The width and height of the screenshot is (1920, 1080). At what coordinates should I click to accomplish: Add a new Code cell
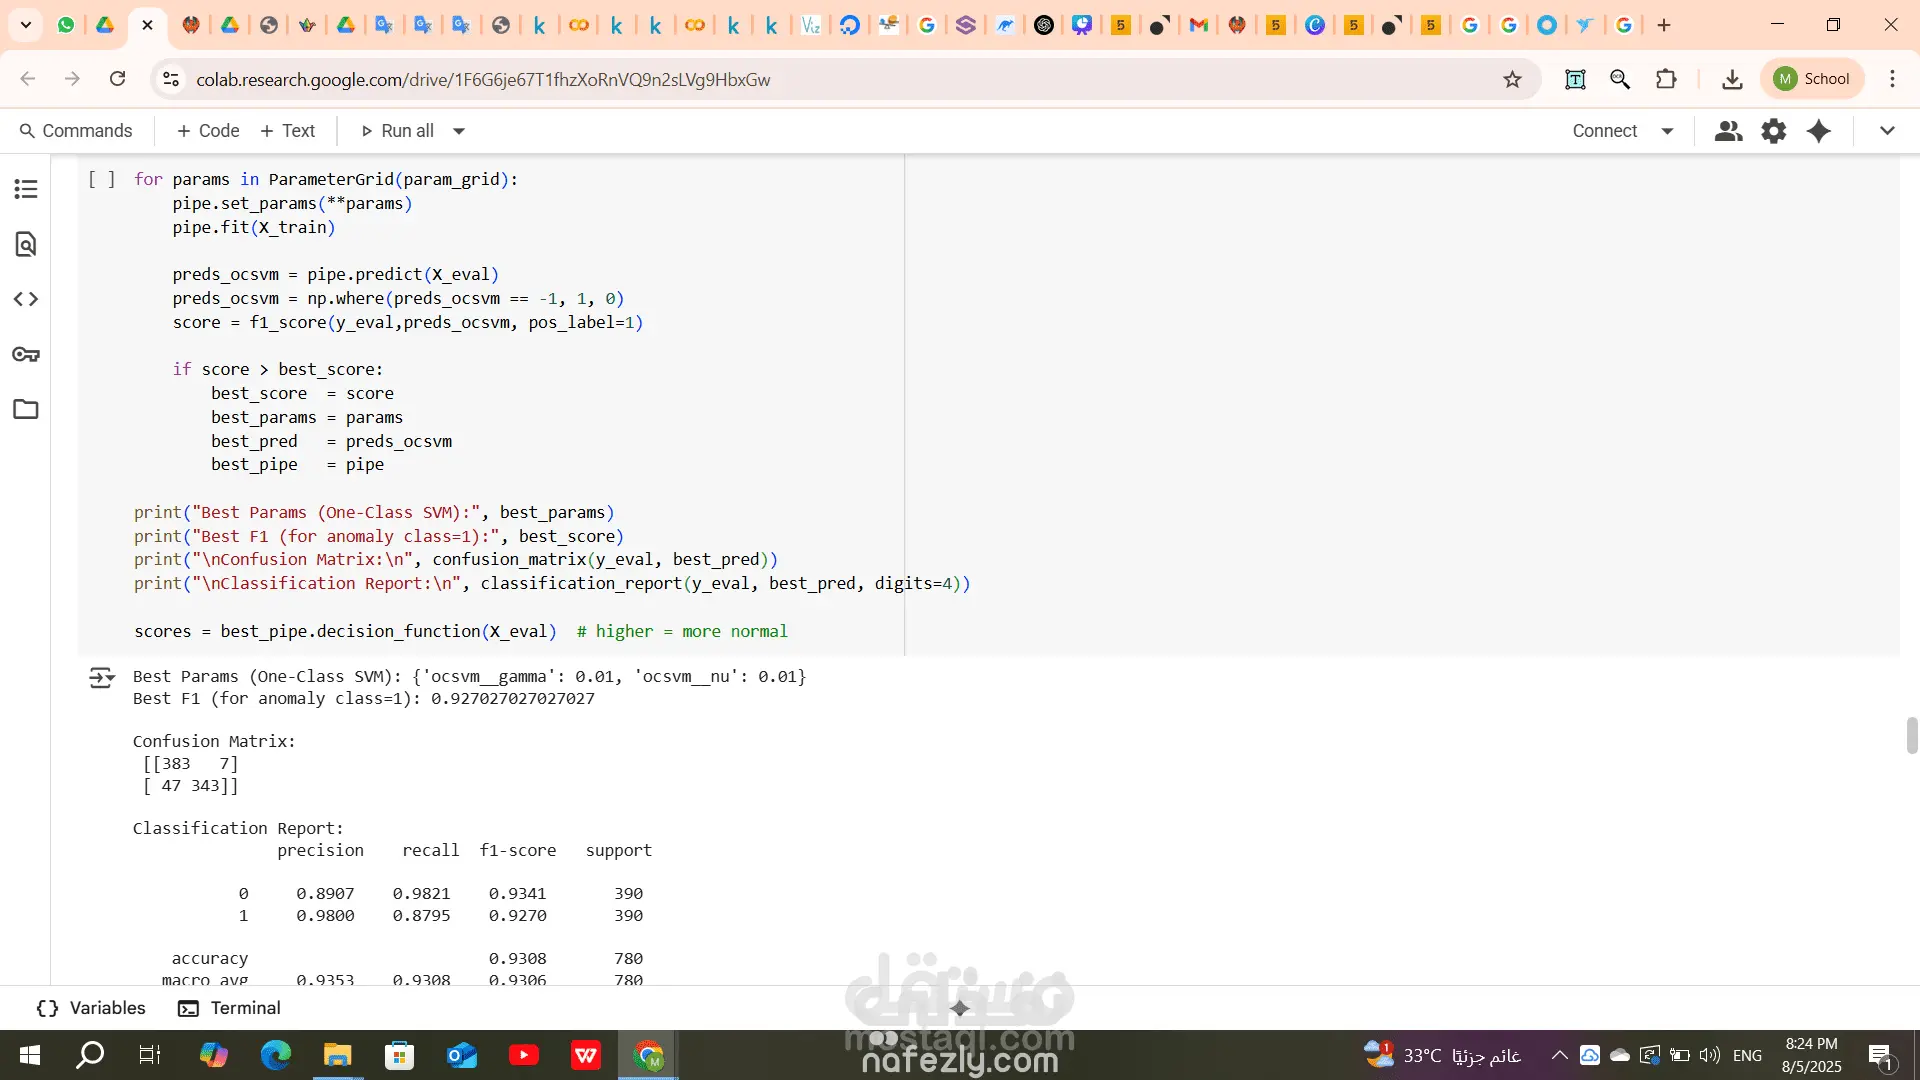(x=208, y=131)
